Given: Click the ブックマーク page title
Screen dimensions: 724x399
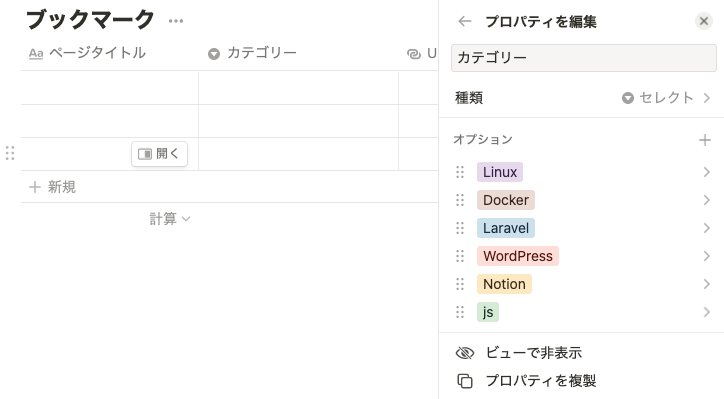Looking at the screenshot, I should [x=90, y=20].
